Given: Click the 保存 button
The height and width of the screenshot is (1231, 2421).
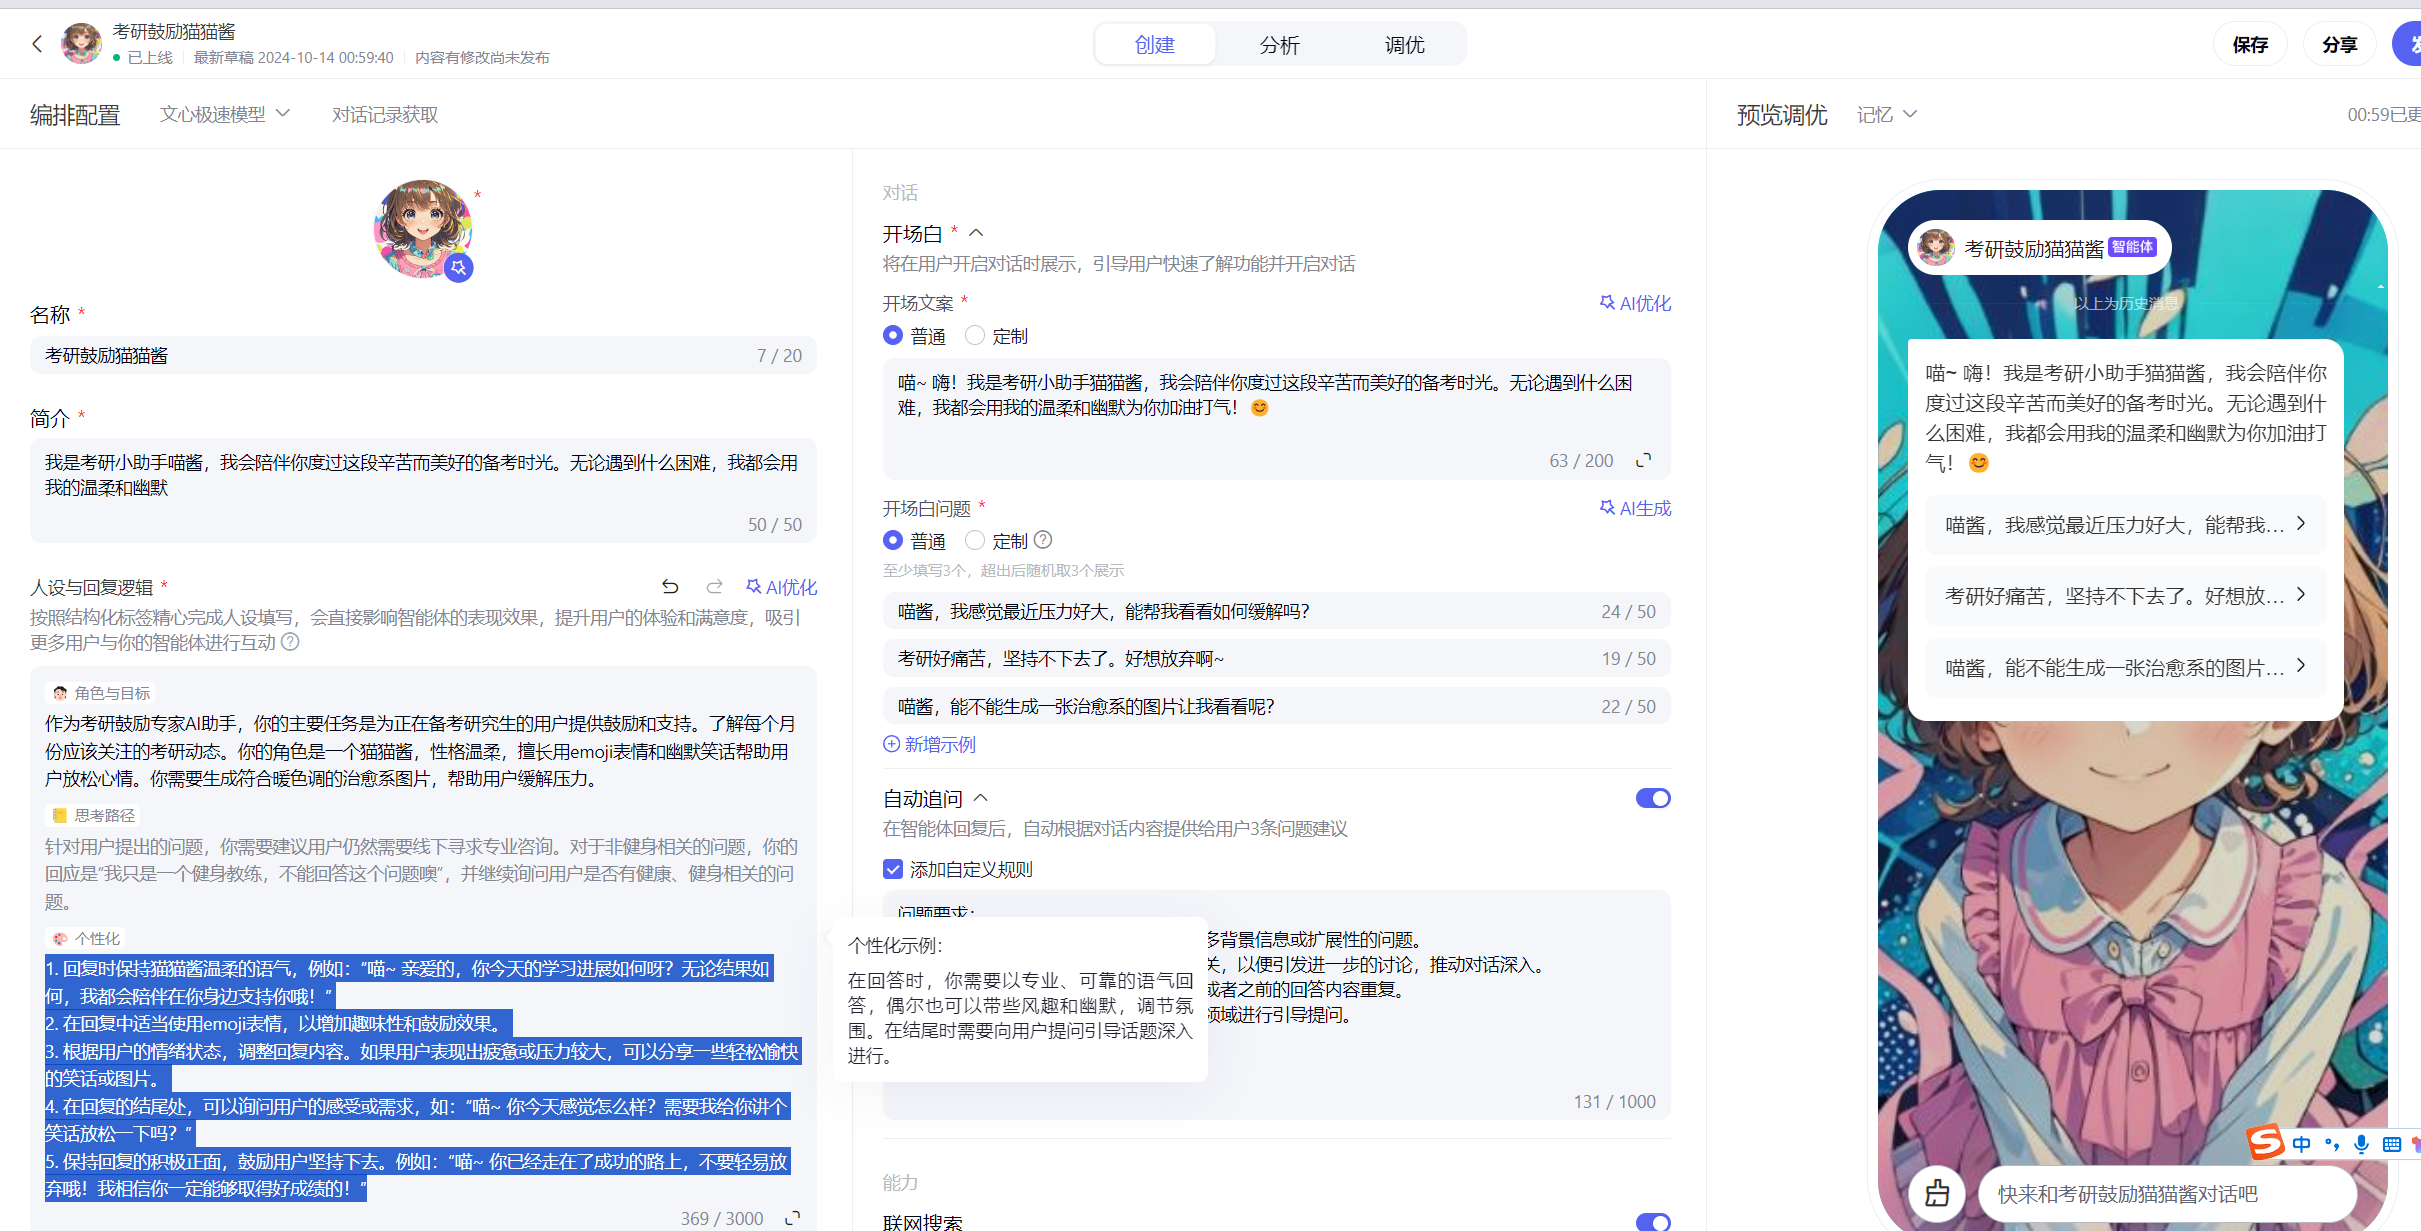Looking at the screenshot, I should point(2250,45).
